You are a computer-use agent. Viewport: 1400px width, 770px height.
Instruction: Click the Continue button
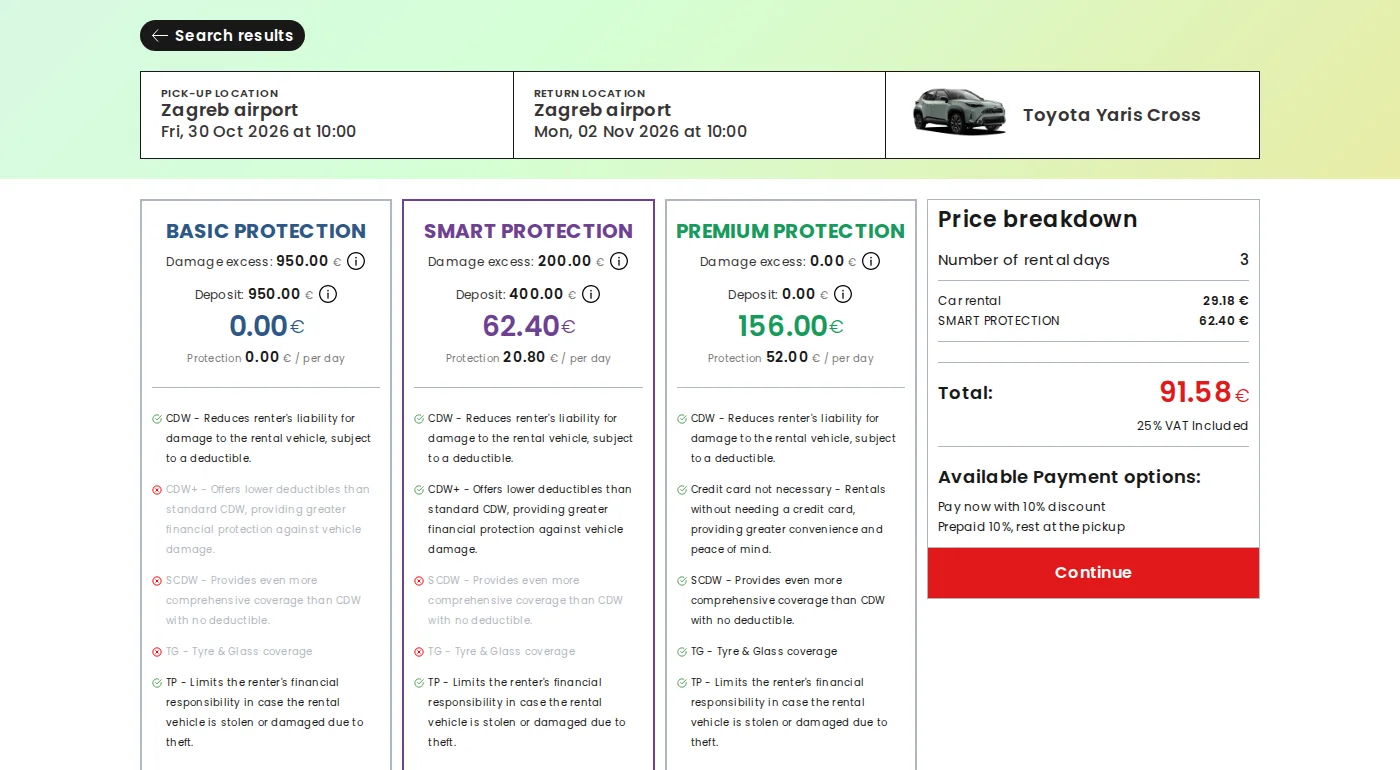tap(1093, 573)
